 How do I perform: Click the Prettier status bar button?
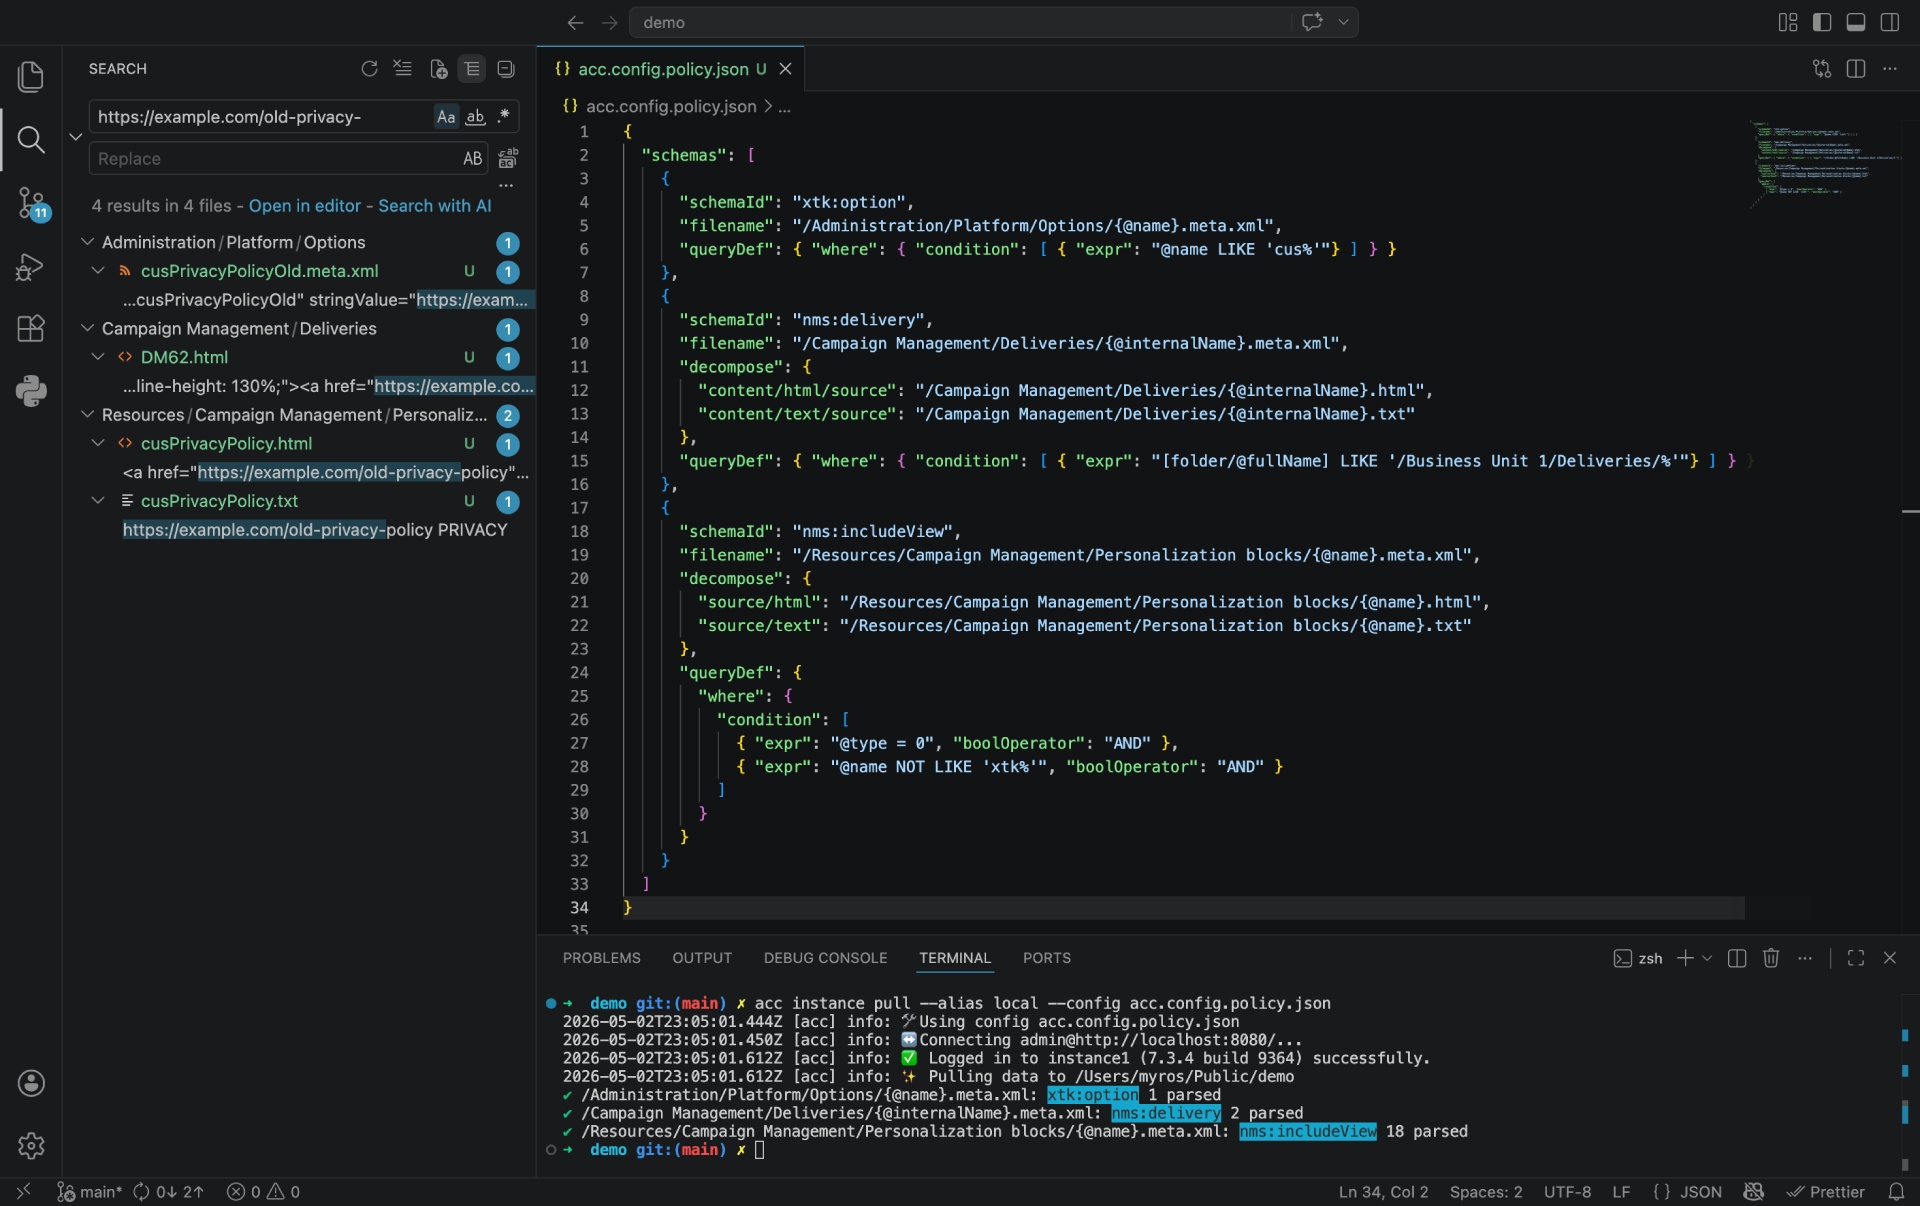pyautogui.click(x=1826, y=1192)
